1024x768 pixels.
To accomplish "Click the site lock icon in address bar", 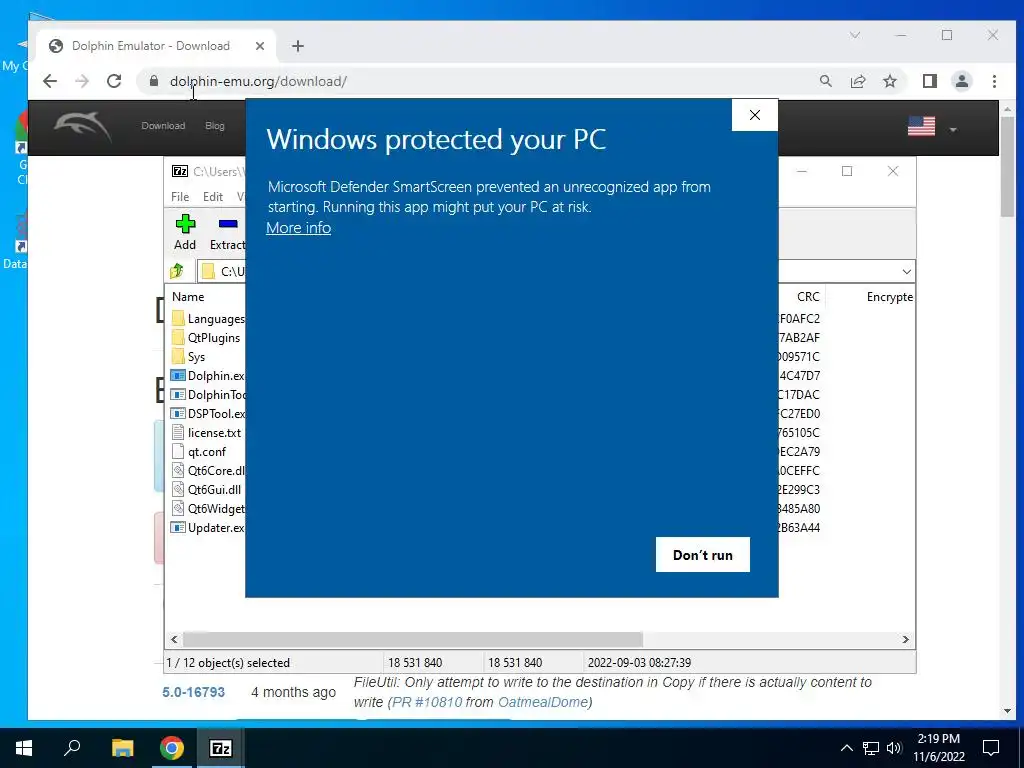I will pyautogui.click(x=153, y=81).
